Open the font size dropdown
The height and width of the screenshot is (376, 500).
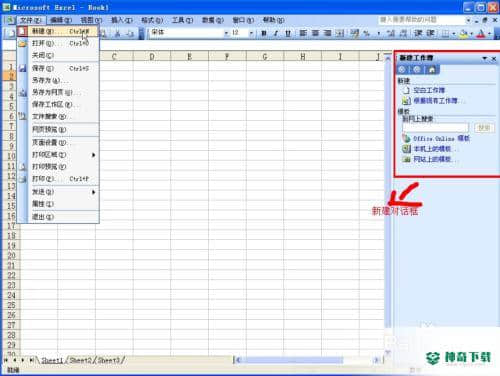click(251, 33)
